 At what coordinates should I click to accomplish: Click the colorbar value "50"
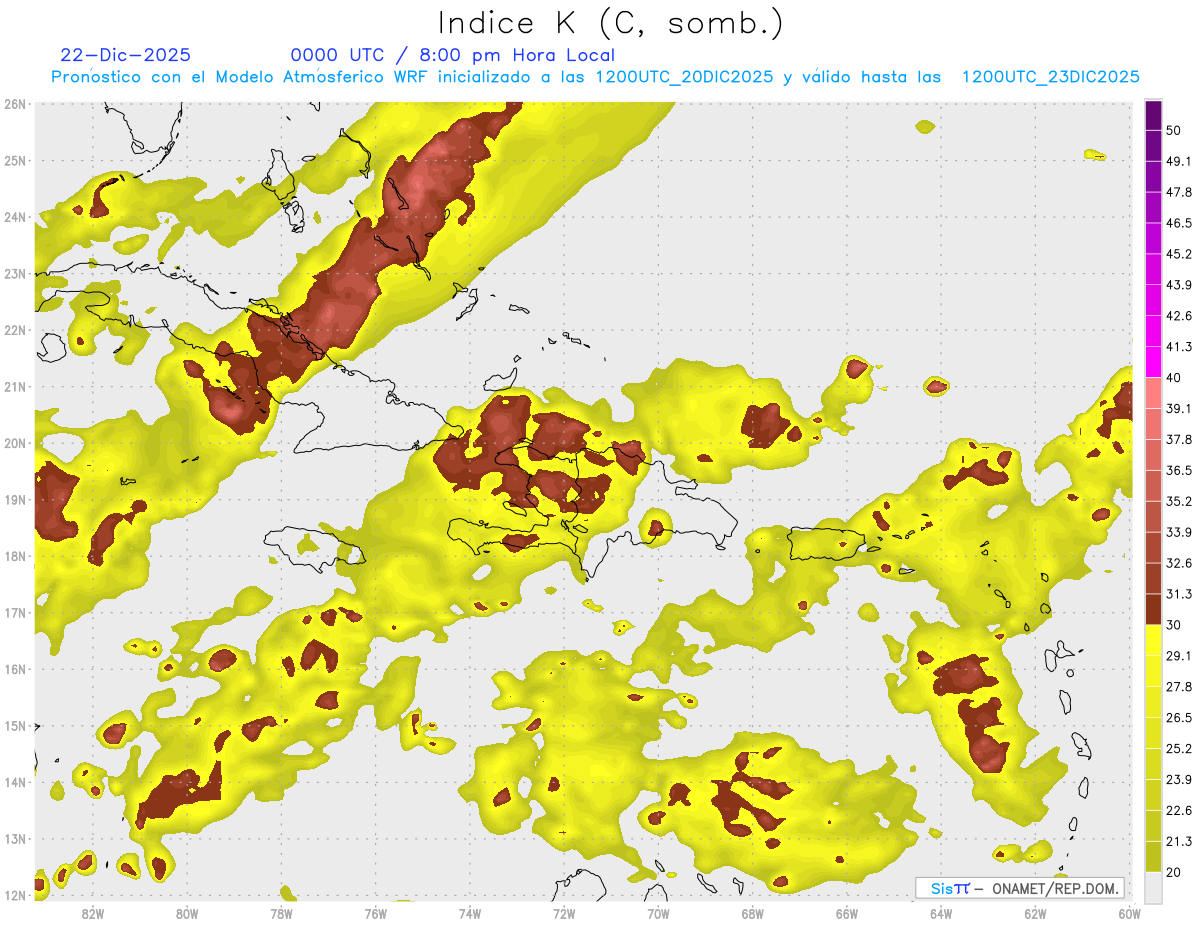point(1175,131)
